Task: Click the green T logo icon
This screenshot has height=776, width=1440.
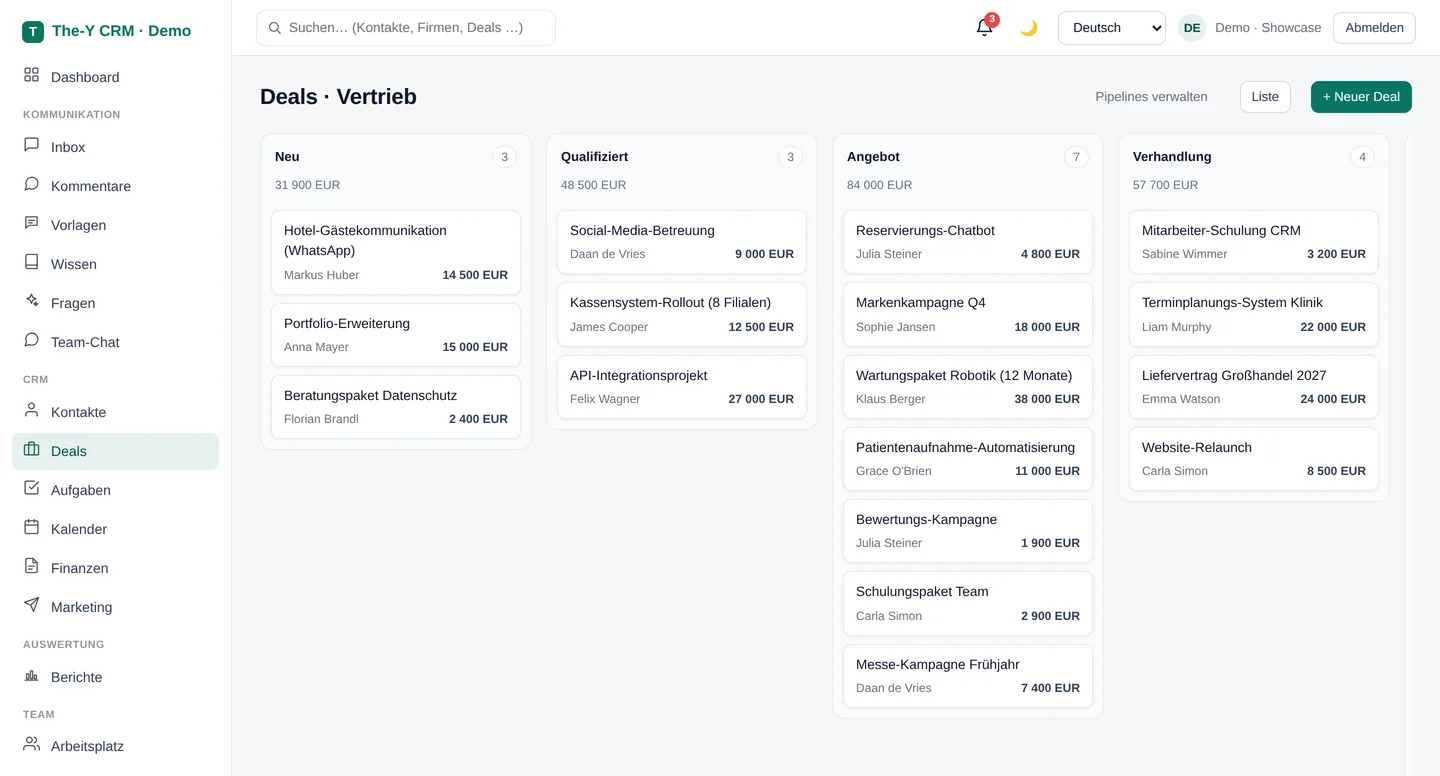Action: (33, 31)
